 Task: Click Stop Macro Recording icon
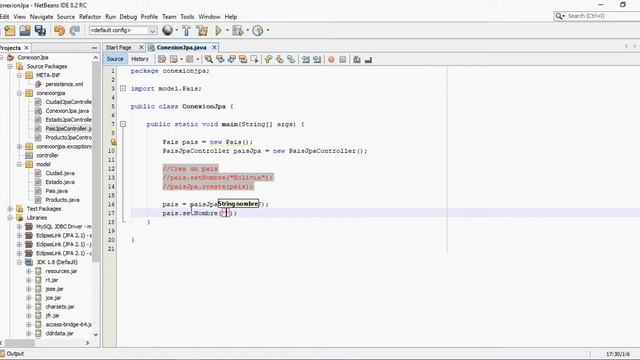click(342, 60)
